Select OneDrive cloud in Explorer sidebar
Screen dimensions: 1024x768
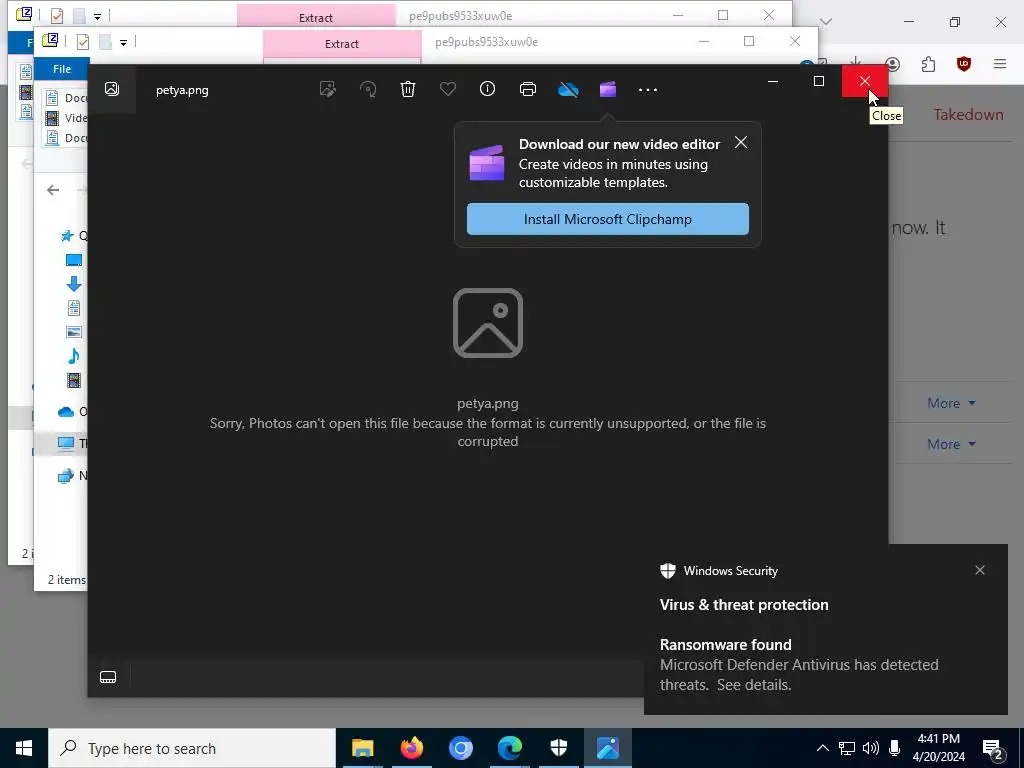click(x=66, y=411)
